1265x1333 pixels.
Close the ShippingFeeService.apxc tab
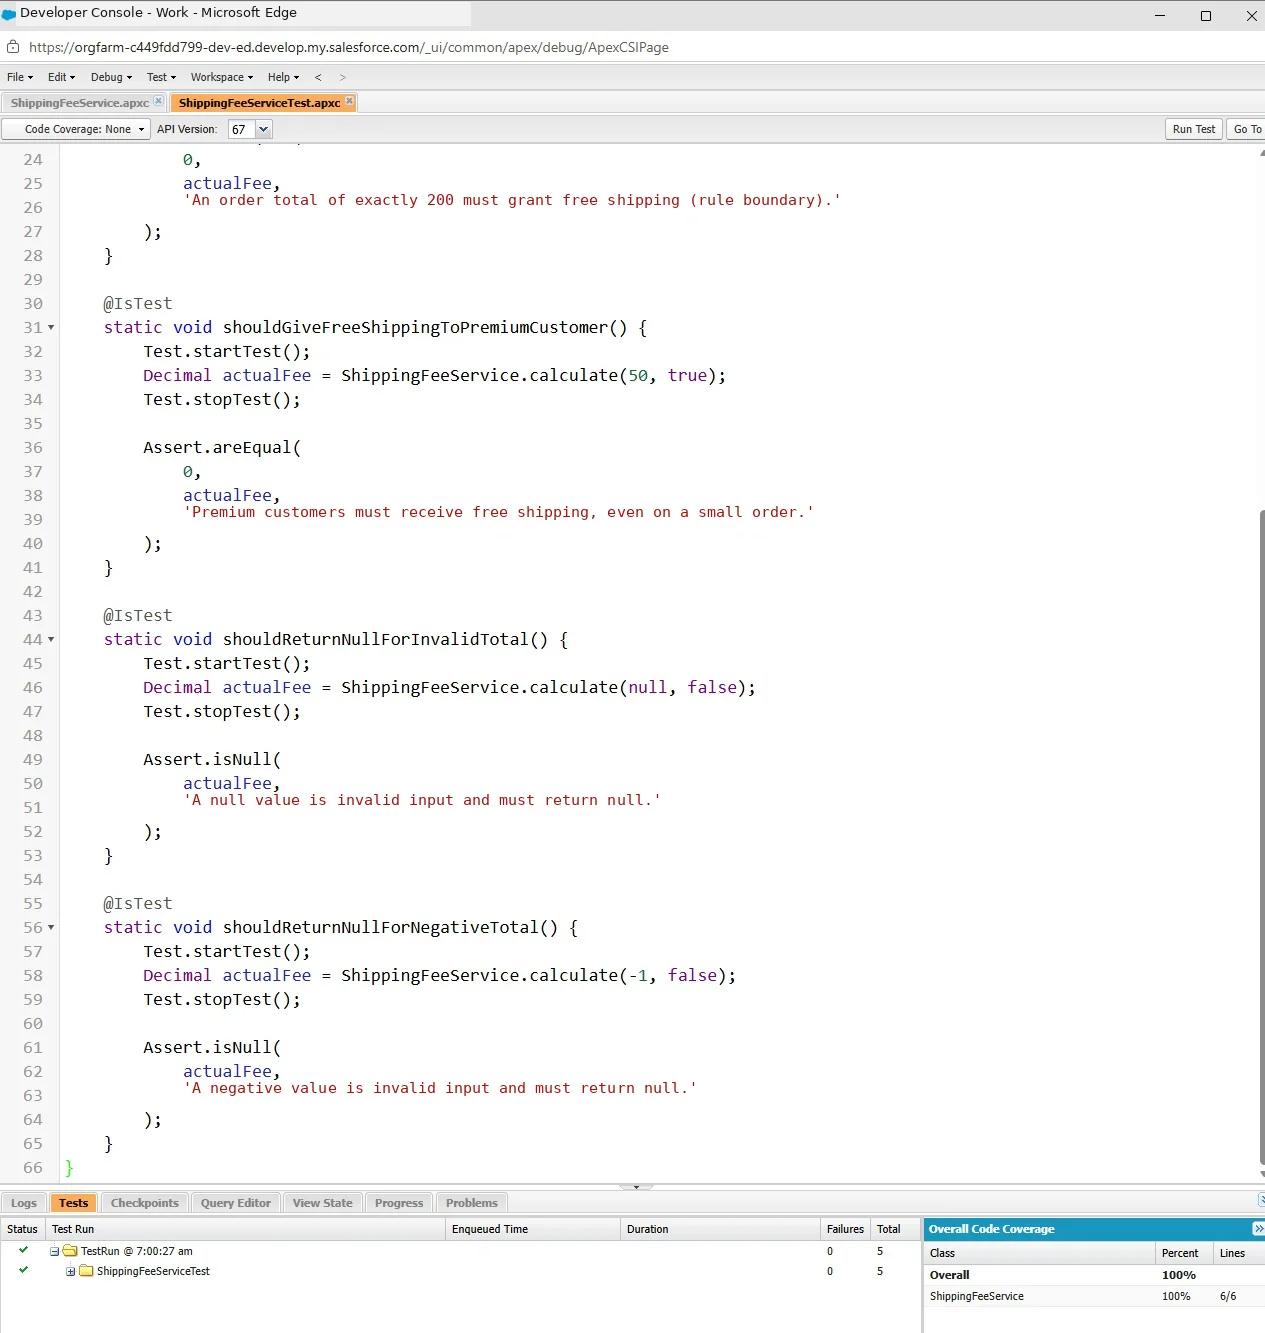158,101
